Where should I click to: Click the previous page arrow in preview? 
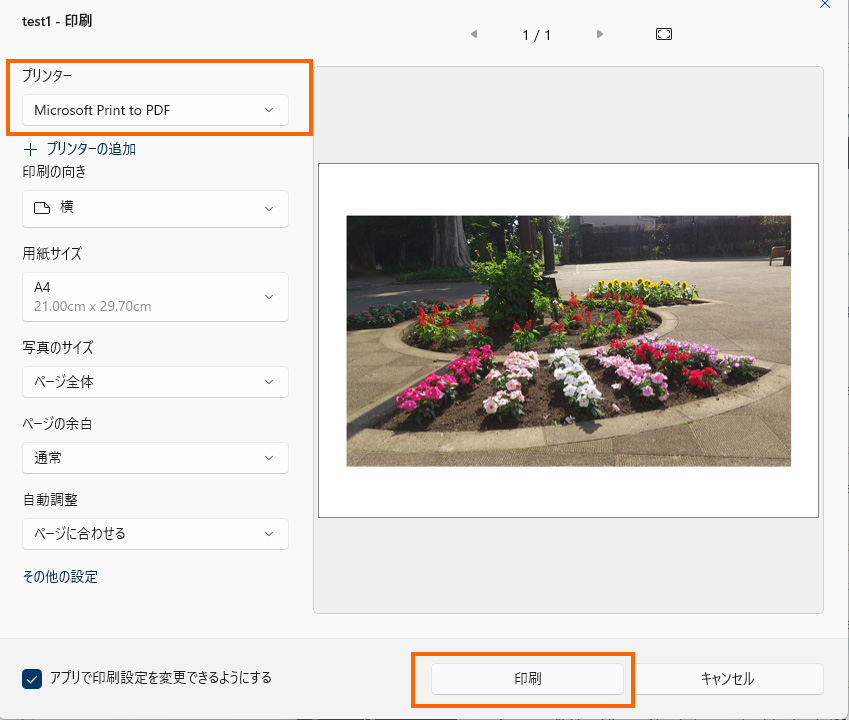click(x=473, y=34)
